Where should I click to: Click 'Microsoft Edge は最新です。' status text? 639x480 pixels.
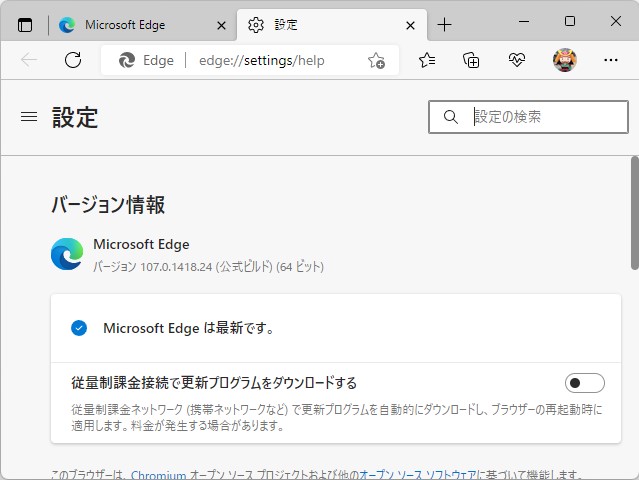[x=188, y=328]
